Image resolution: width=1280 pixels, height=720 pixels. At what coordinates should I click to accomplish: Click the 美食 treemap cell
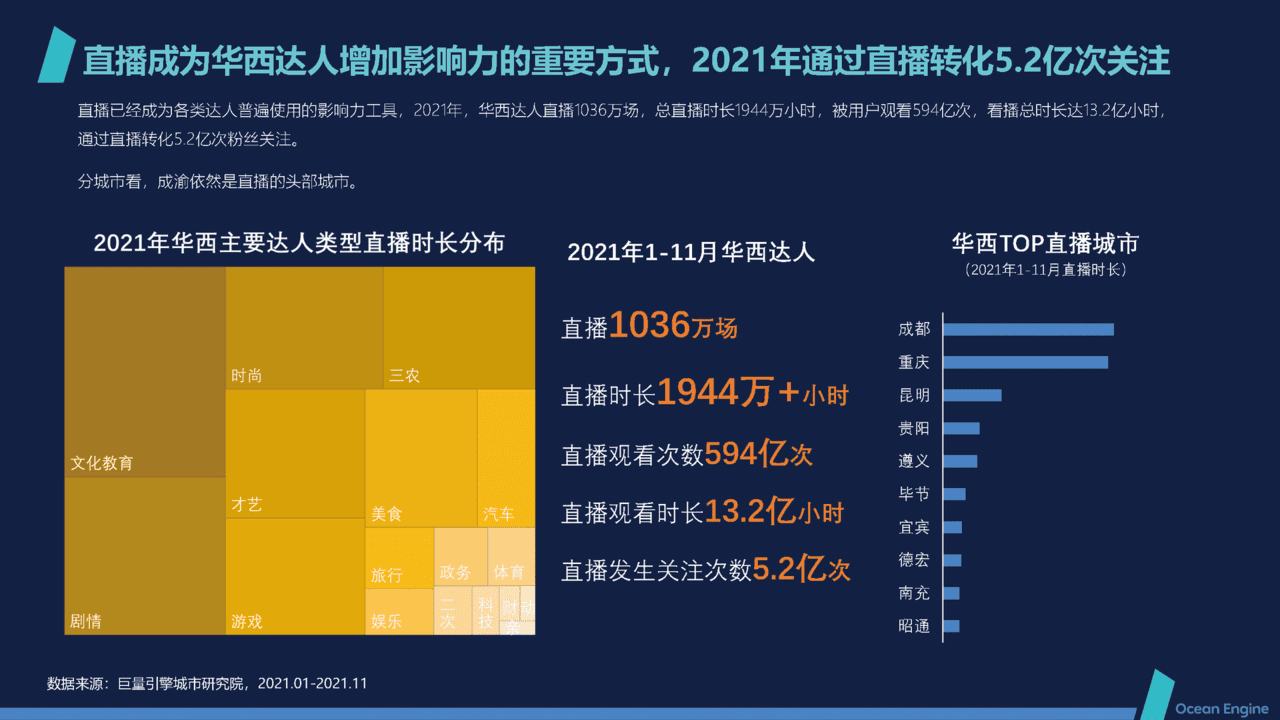420,458
